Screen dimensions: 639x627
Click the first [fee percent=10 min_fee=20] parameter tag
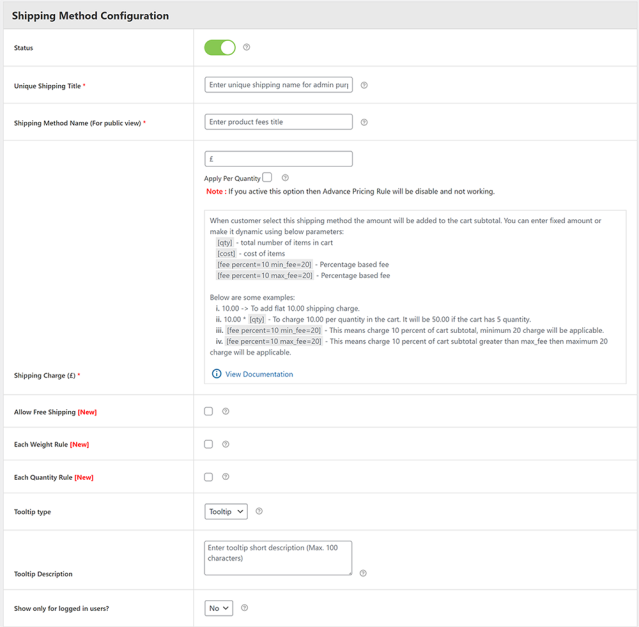[264, 264]
